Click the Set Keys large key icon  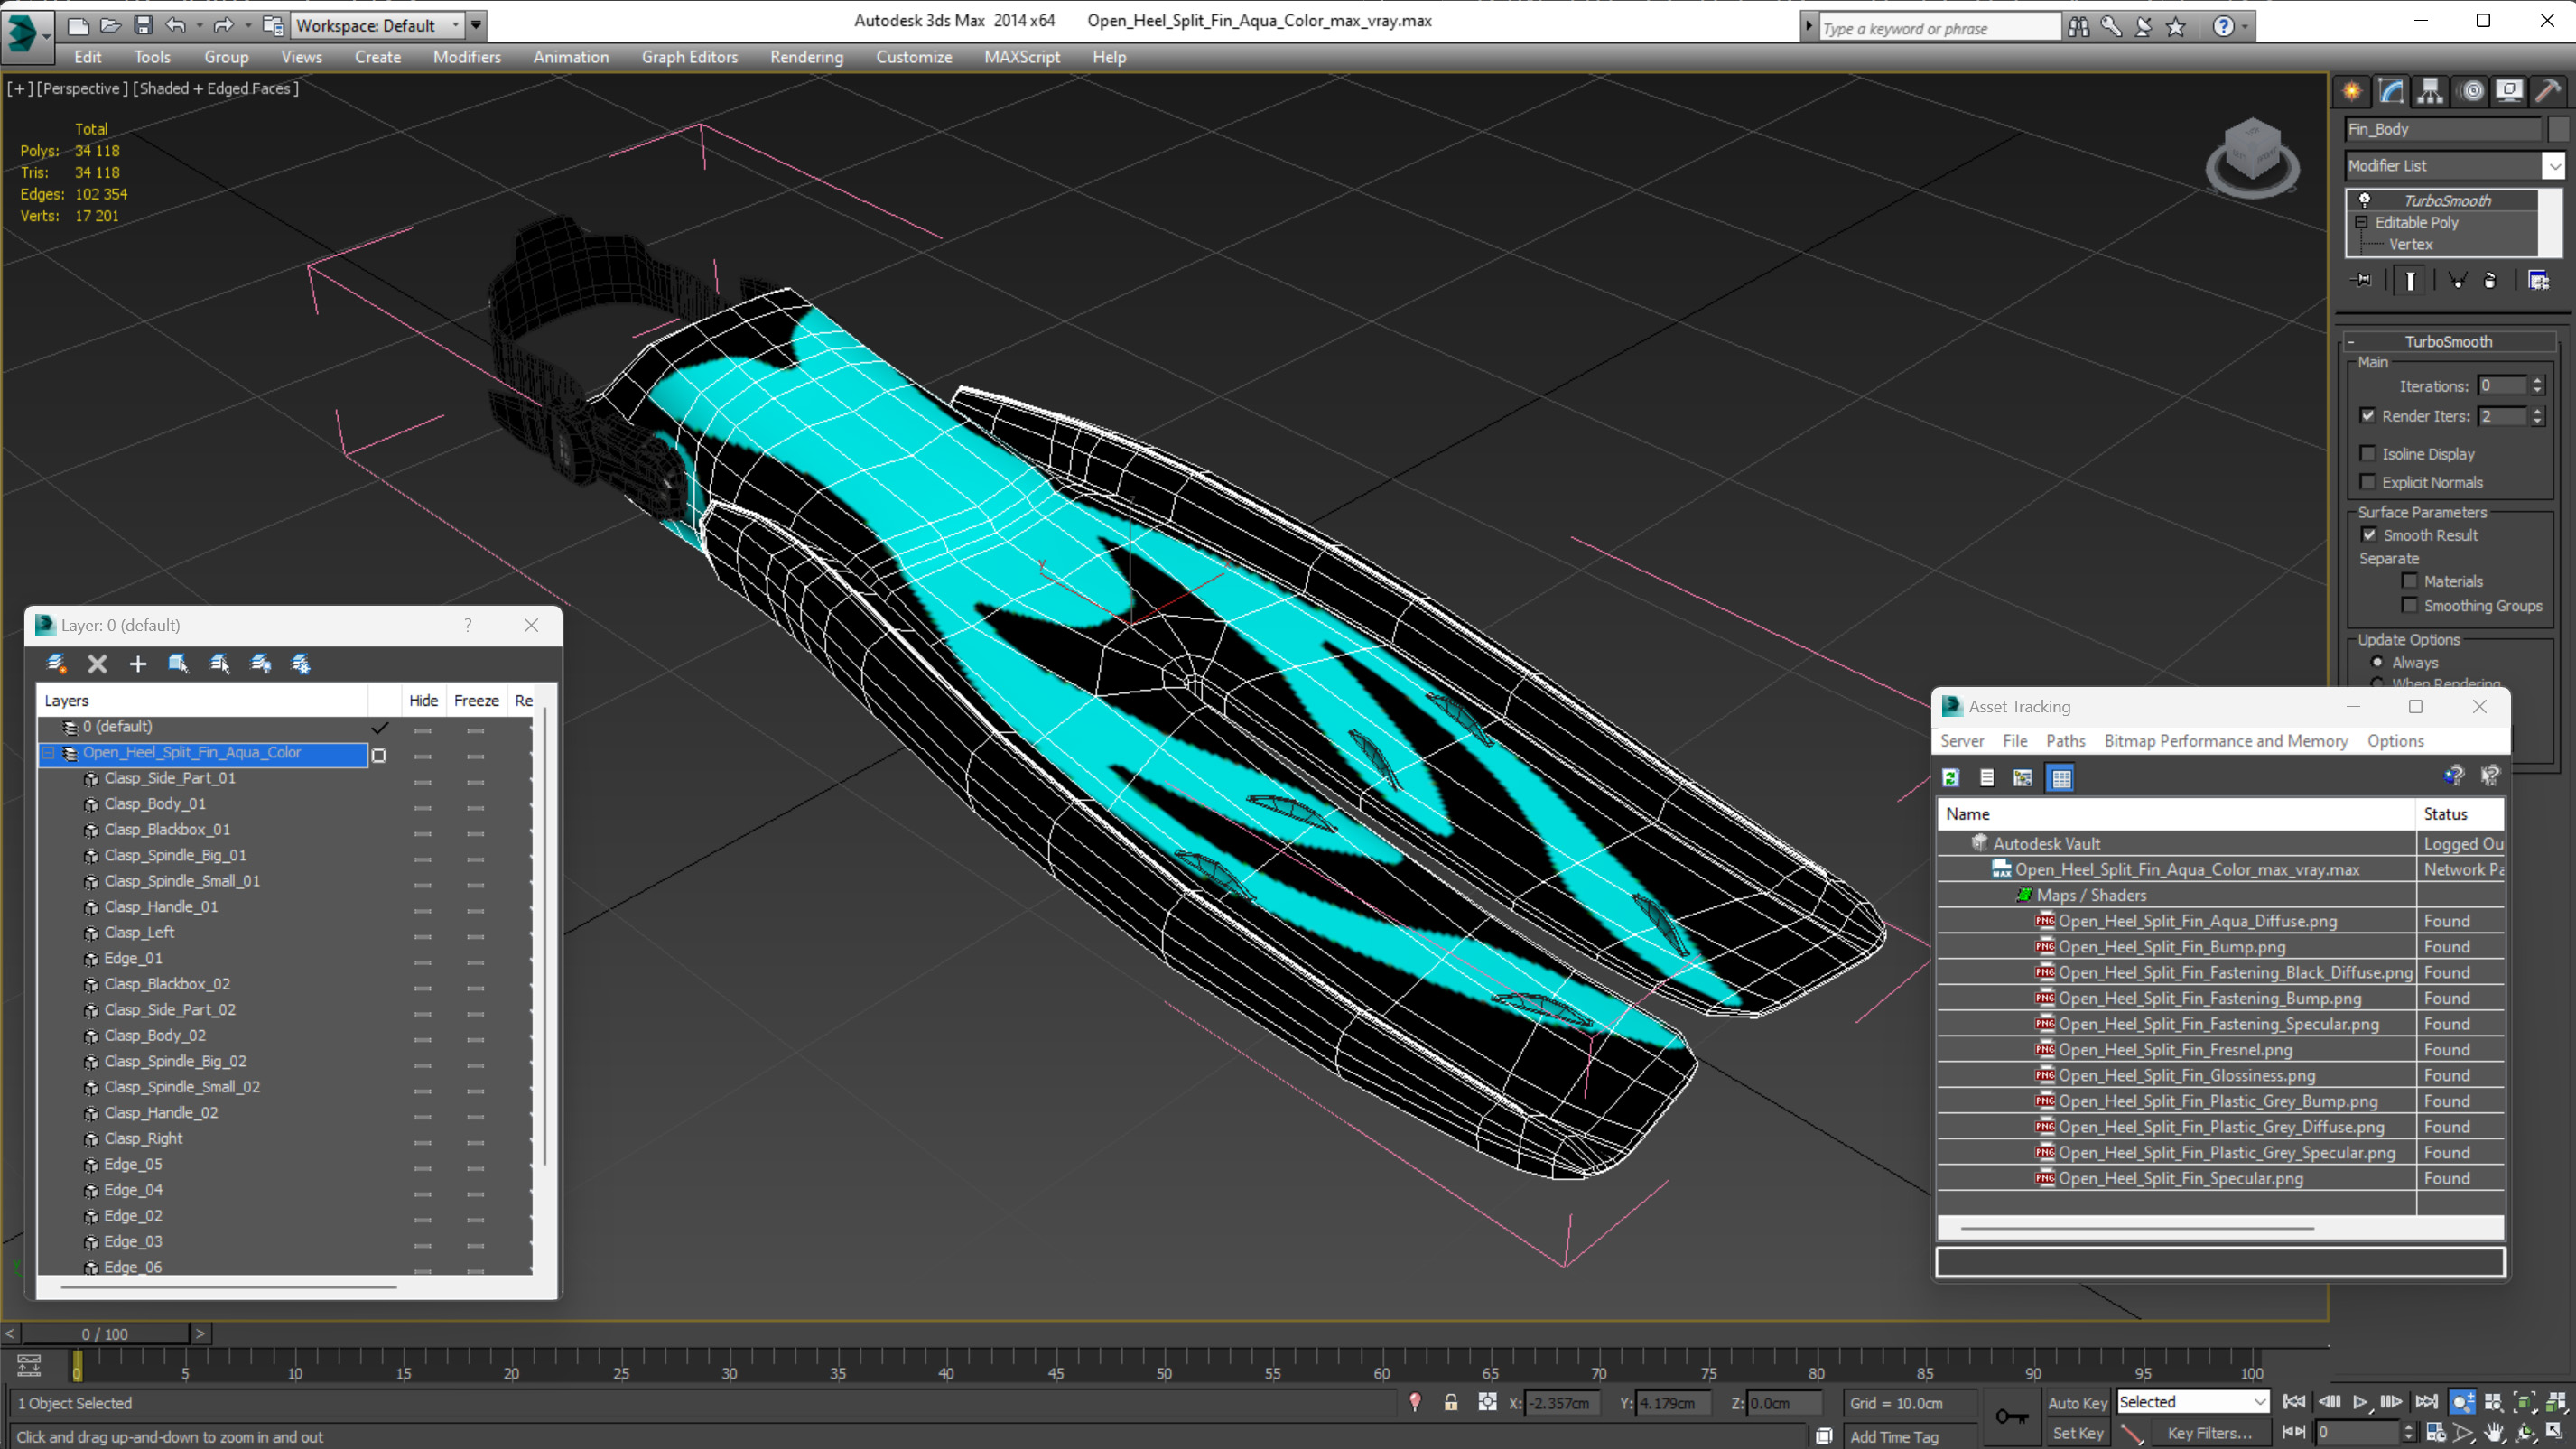pyautogui.click(x=2012, y=1417)
